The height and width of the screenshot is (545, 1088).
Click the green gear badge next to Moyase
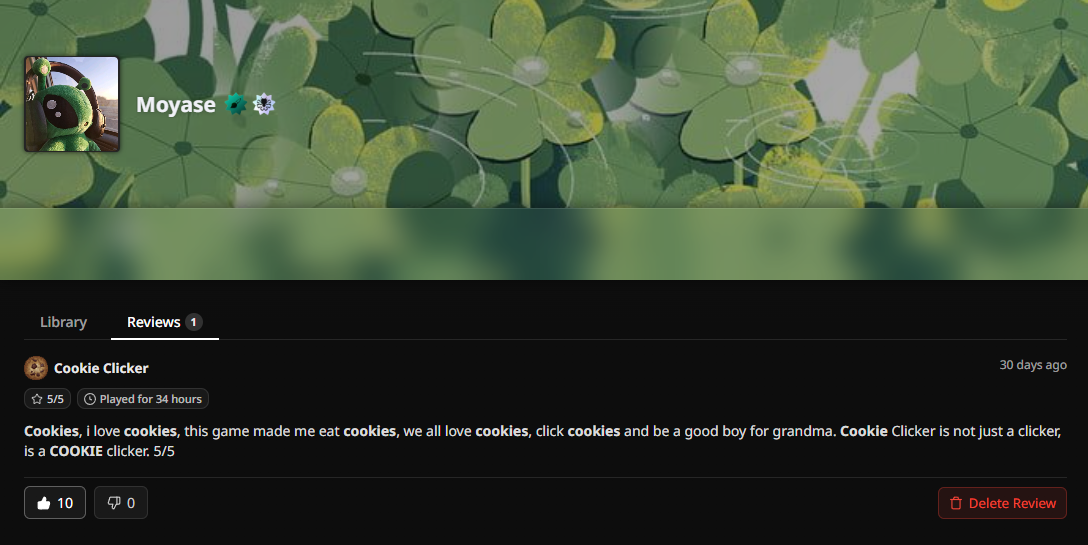(x=236, y=104)
